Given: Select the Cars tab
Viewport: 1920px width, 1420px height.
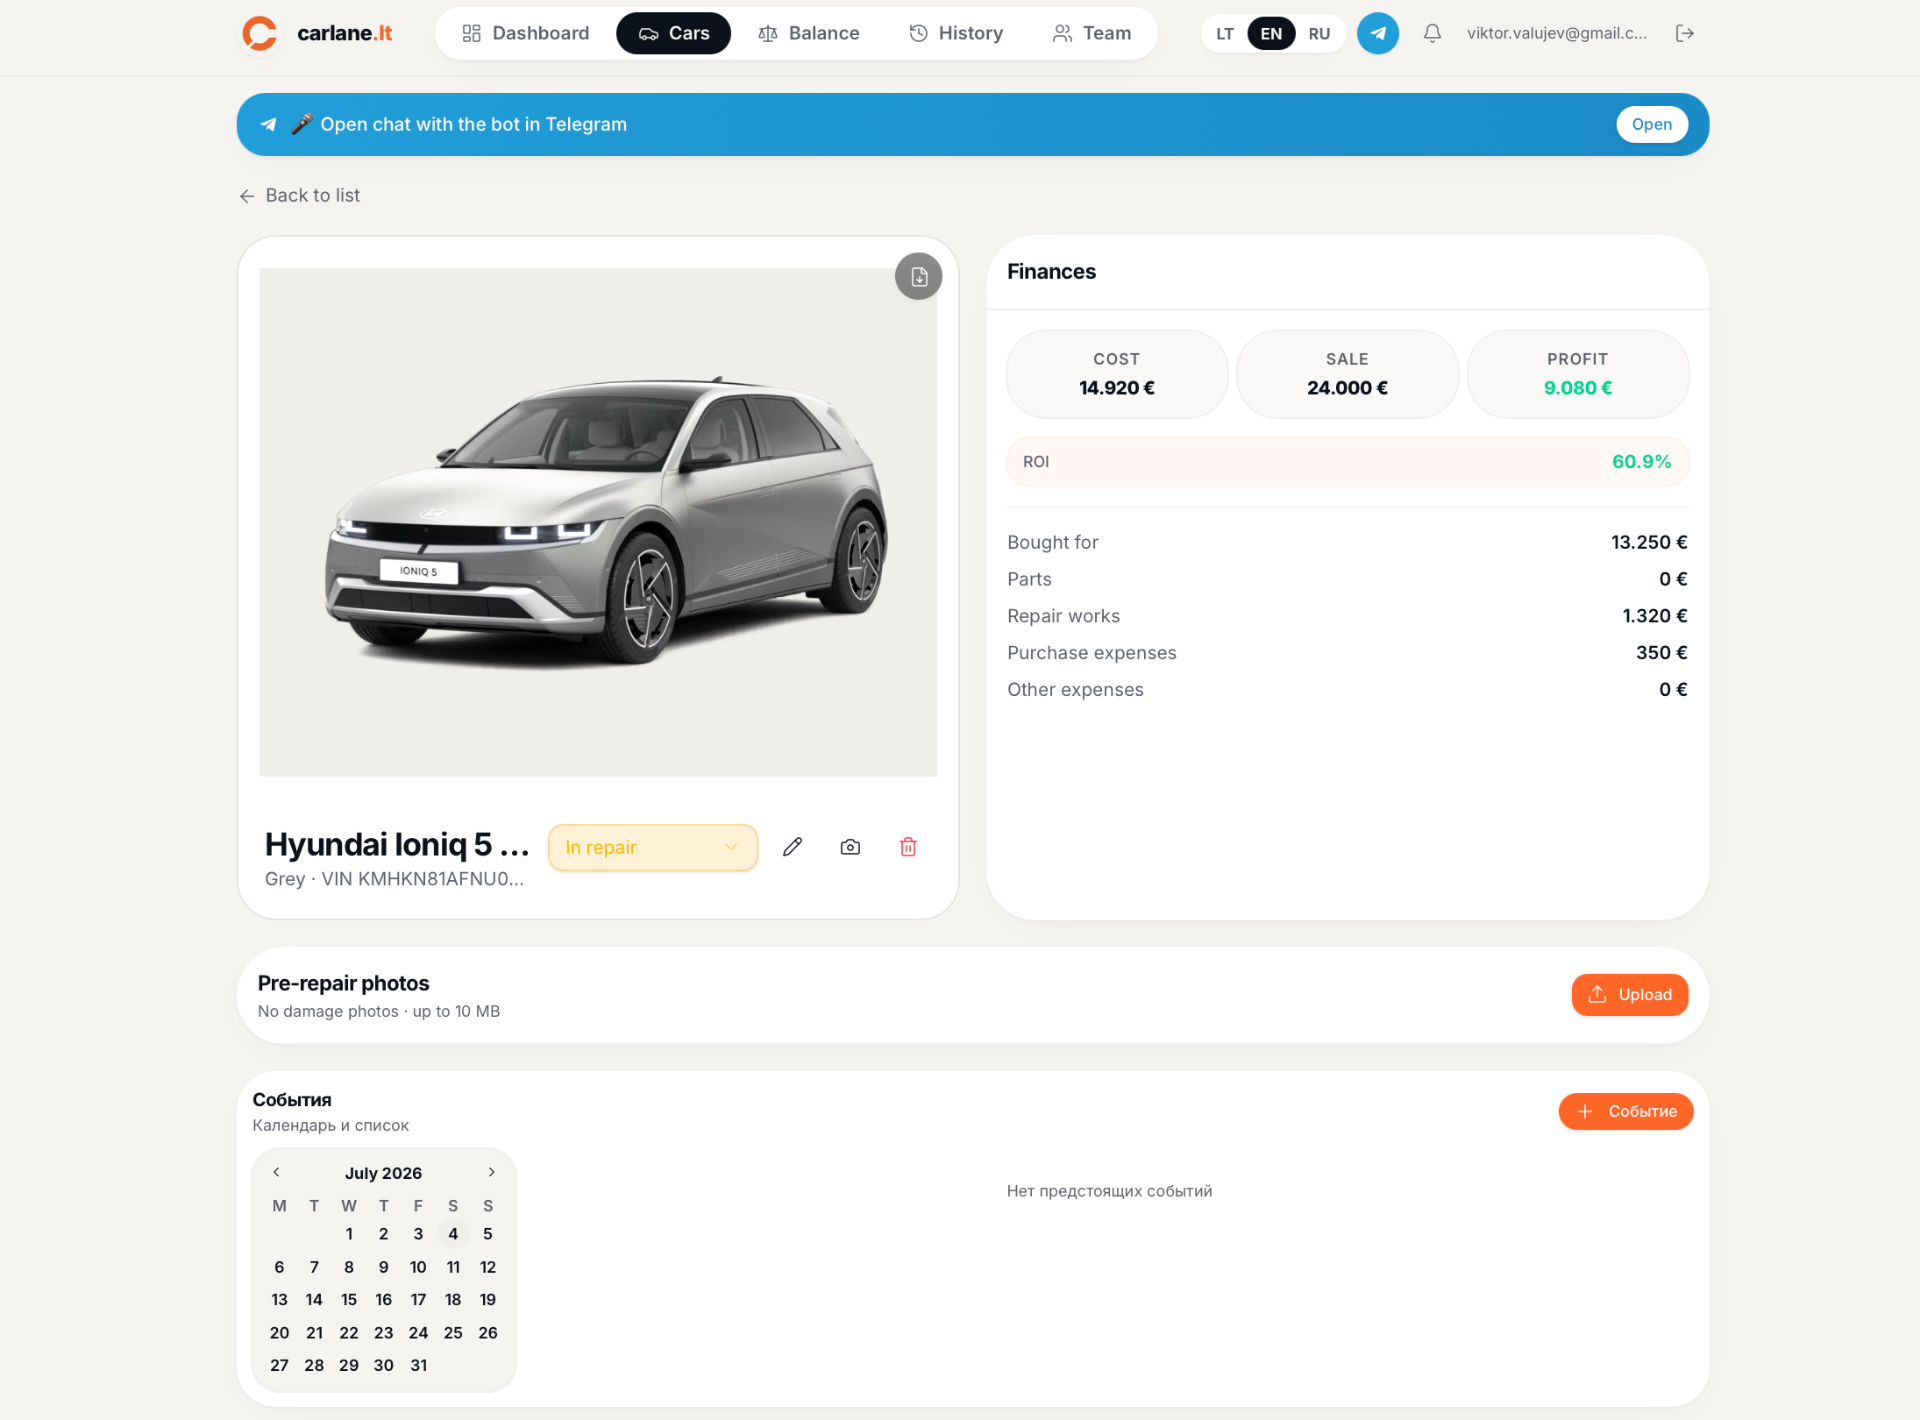Looking at the screenshot, I should (x=673, y=33).
